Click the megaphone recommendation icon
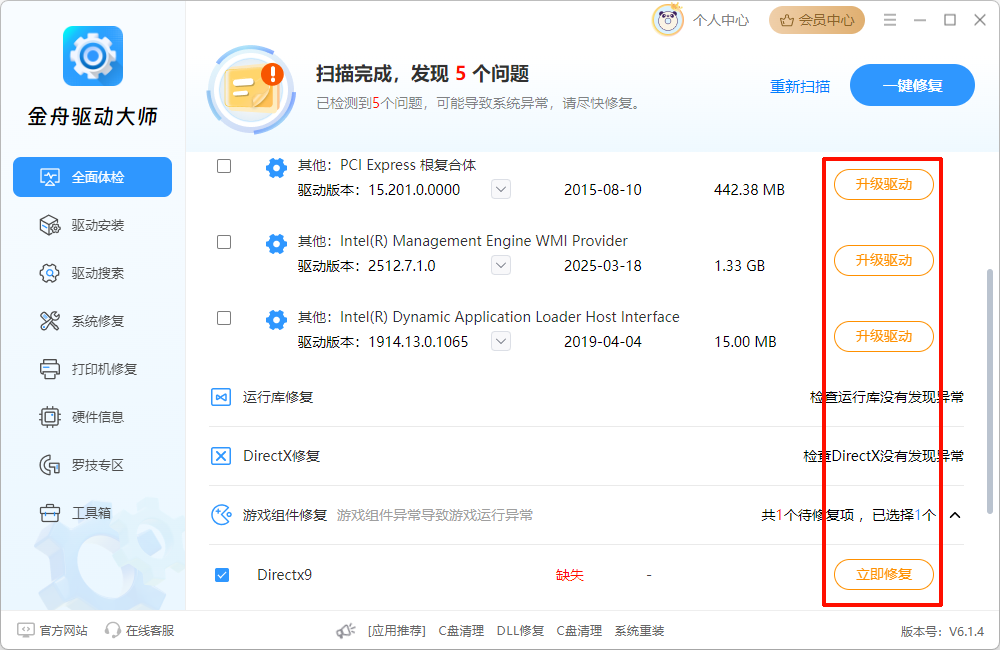The height and width of the screenshot is (650, 1000). click(x=346, y=631)
